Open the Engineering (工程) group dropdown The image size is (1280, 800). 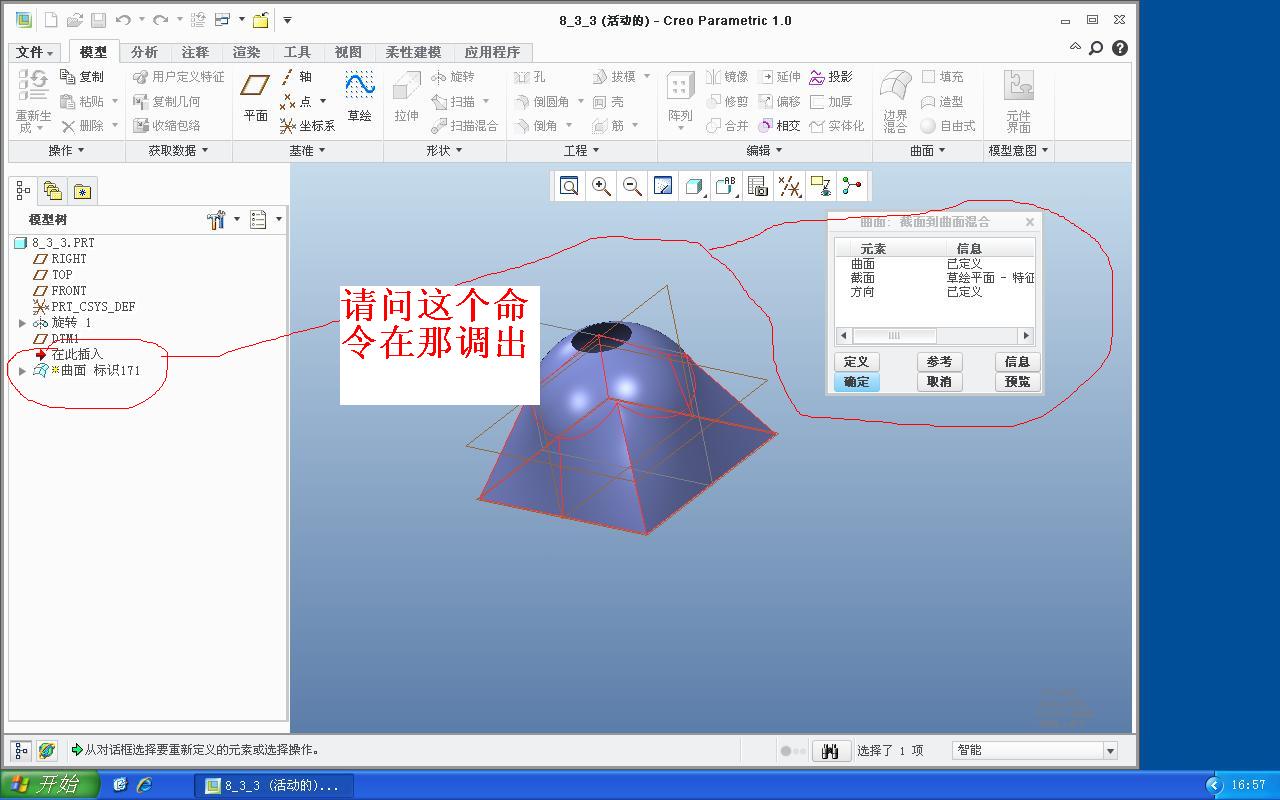tap(582, 151)
